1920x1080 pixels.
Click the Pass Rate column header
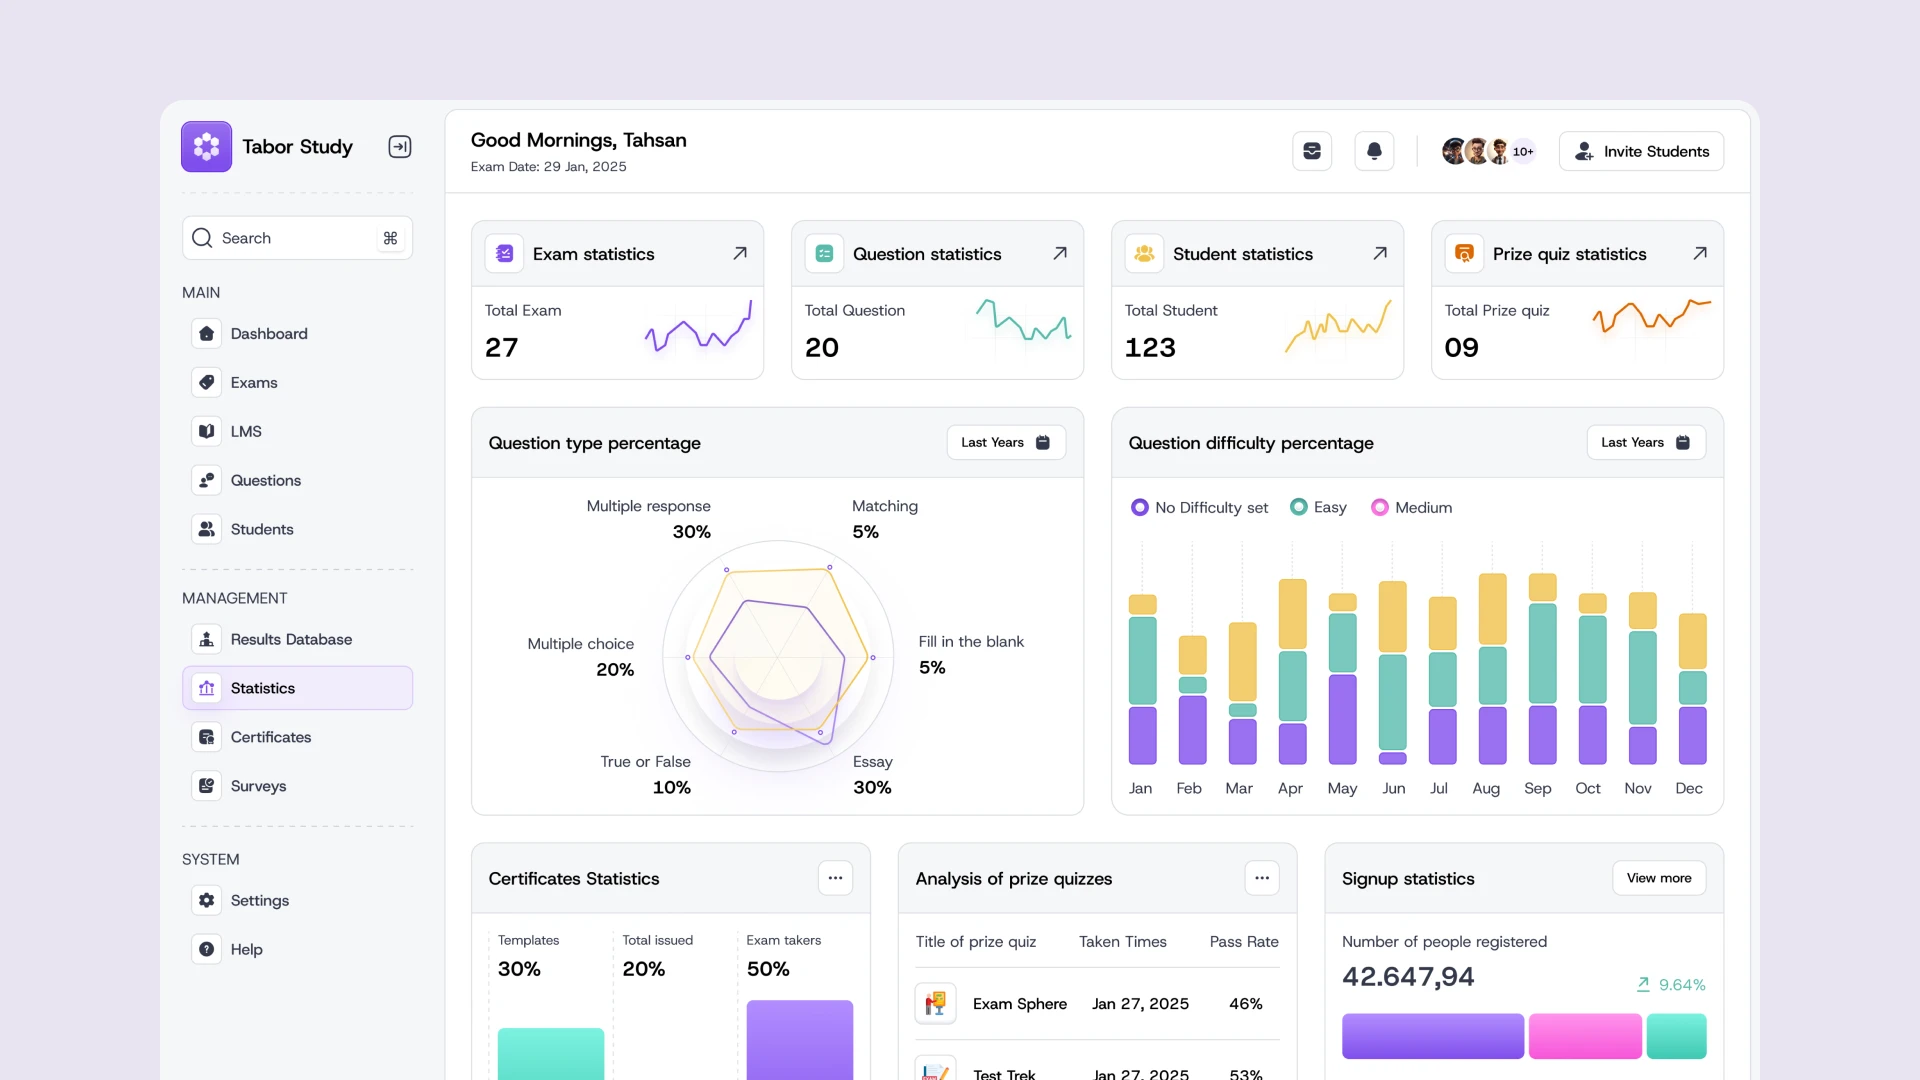pyautogui.click(x=1244, y=941)
